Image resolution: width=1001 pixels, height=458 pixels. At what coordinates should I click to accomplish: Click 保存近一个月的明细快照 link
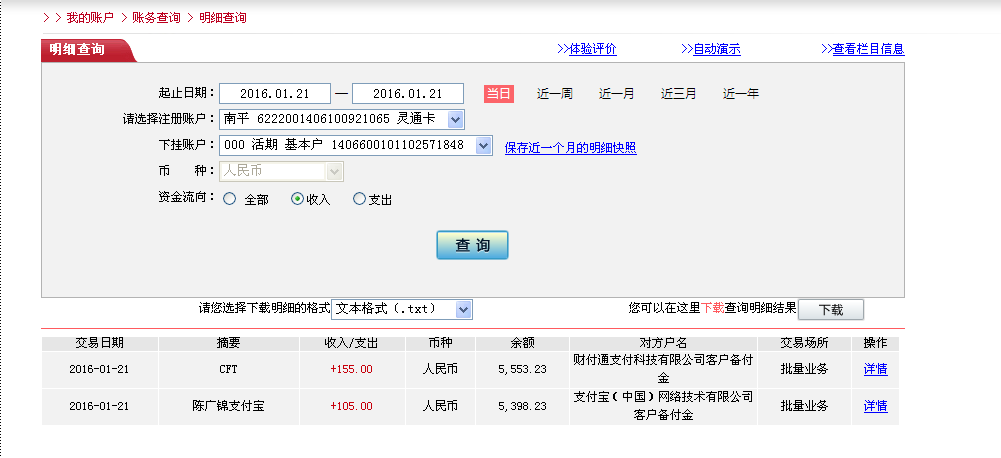click(x=570, y=148)
